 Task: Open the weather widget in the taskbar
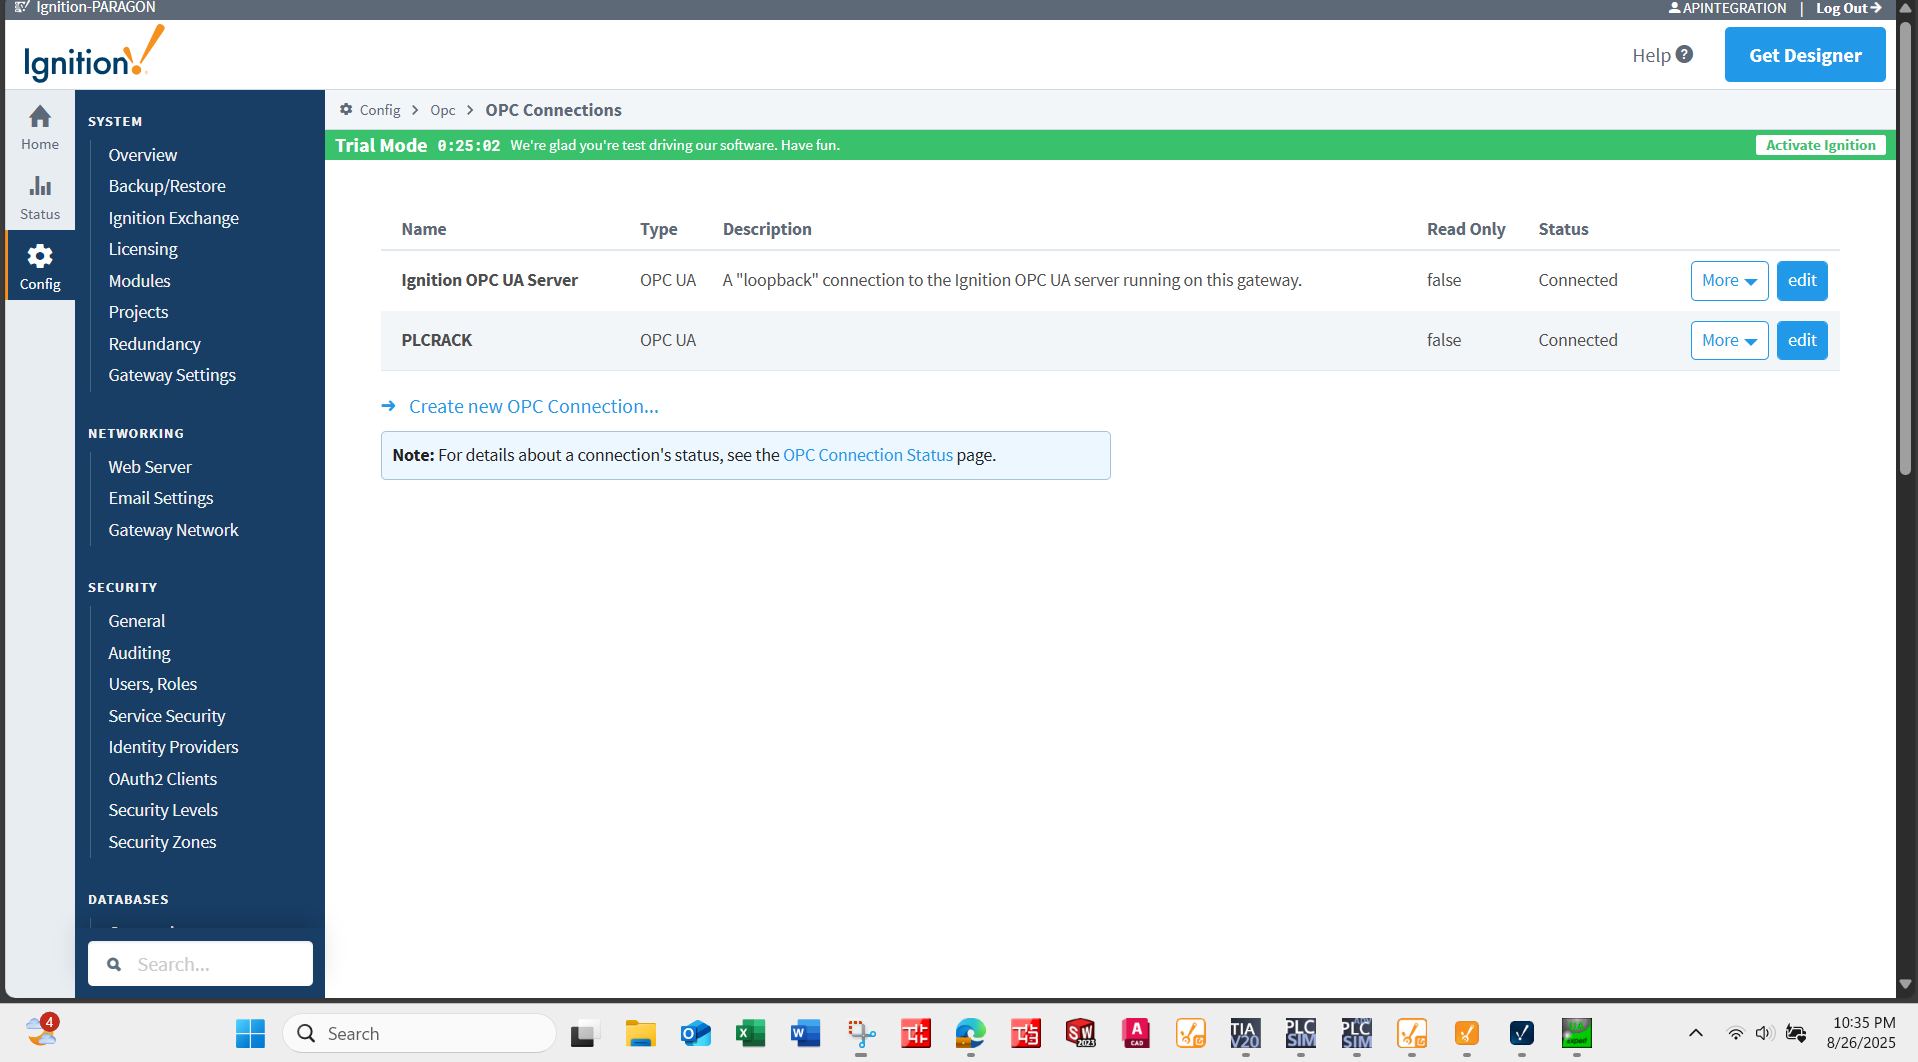tap(42, 1030)
